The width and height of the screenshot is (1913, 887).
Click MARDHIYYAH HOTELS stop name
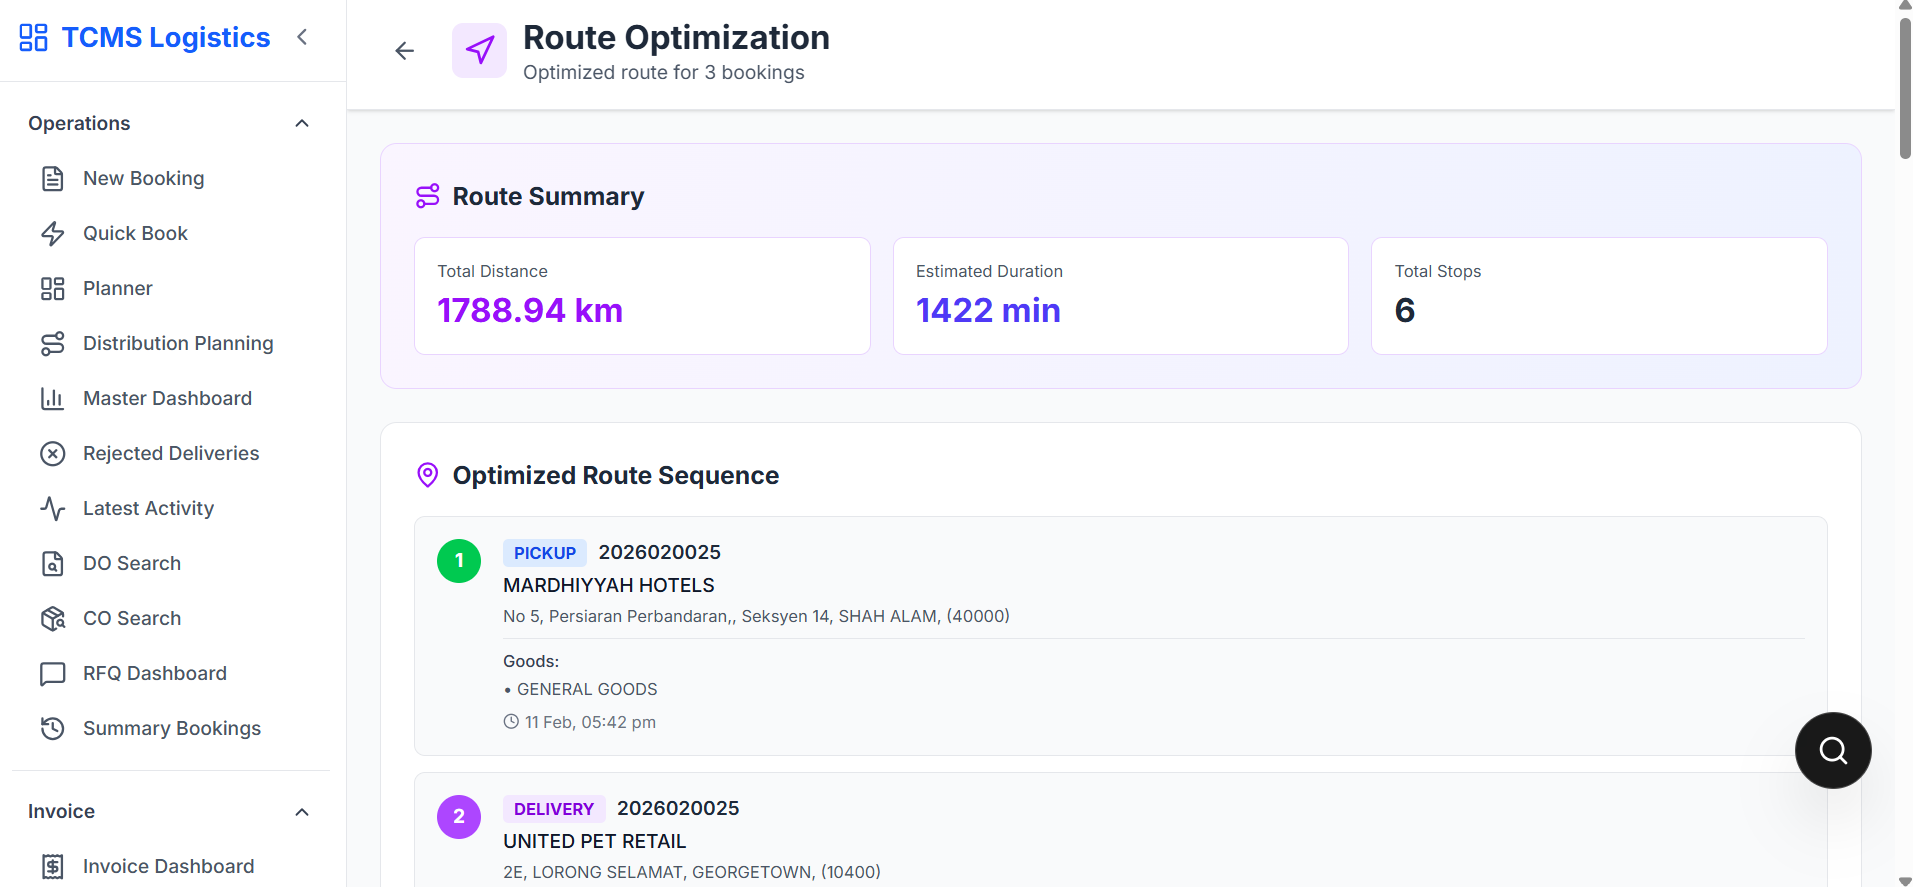pyautogui.click(x=609, y=585)
